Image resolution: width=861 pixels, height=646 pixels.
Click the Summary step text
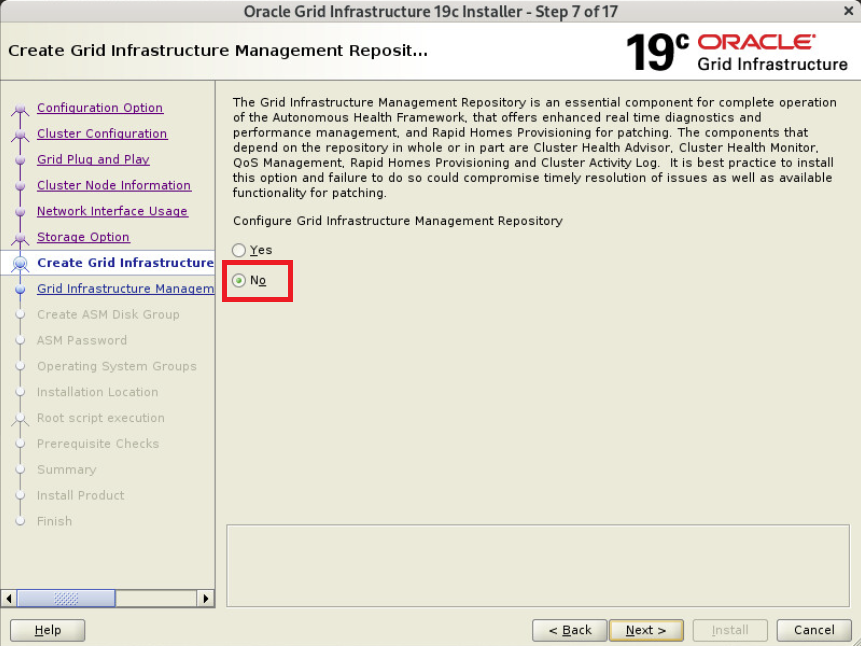coord(67,469)
